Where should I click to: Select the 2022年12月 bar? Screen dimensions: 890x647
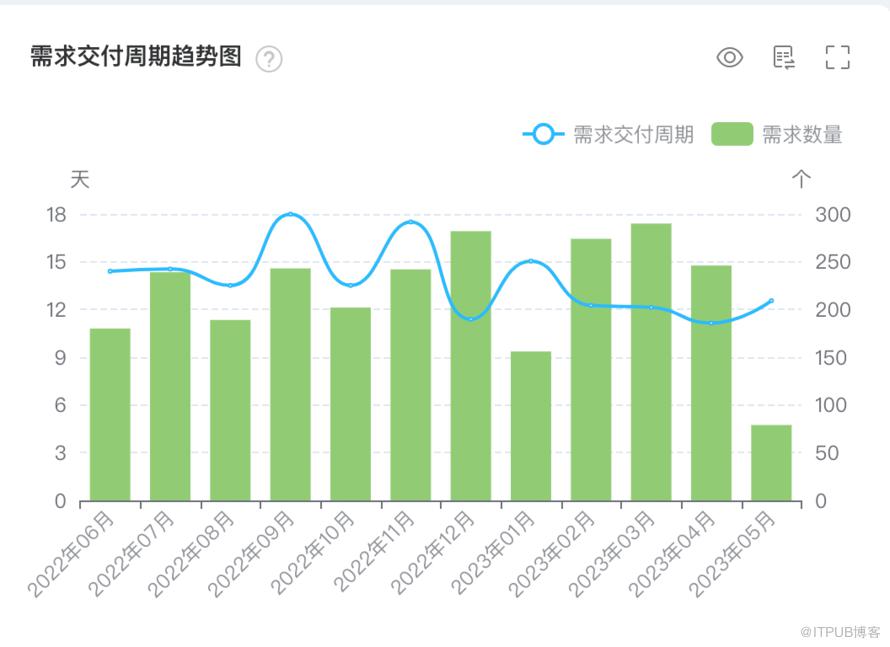click(471, 366)
